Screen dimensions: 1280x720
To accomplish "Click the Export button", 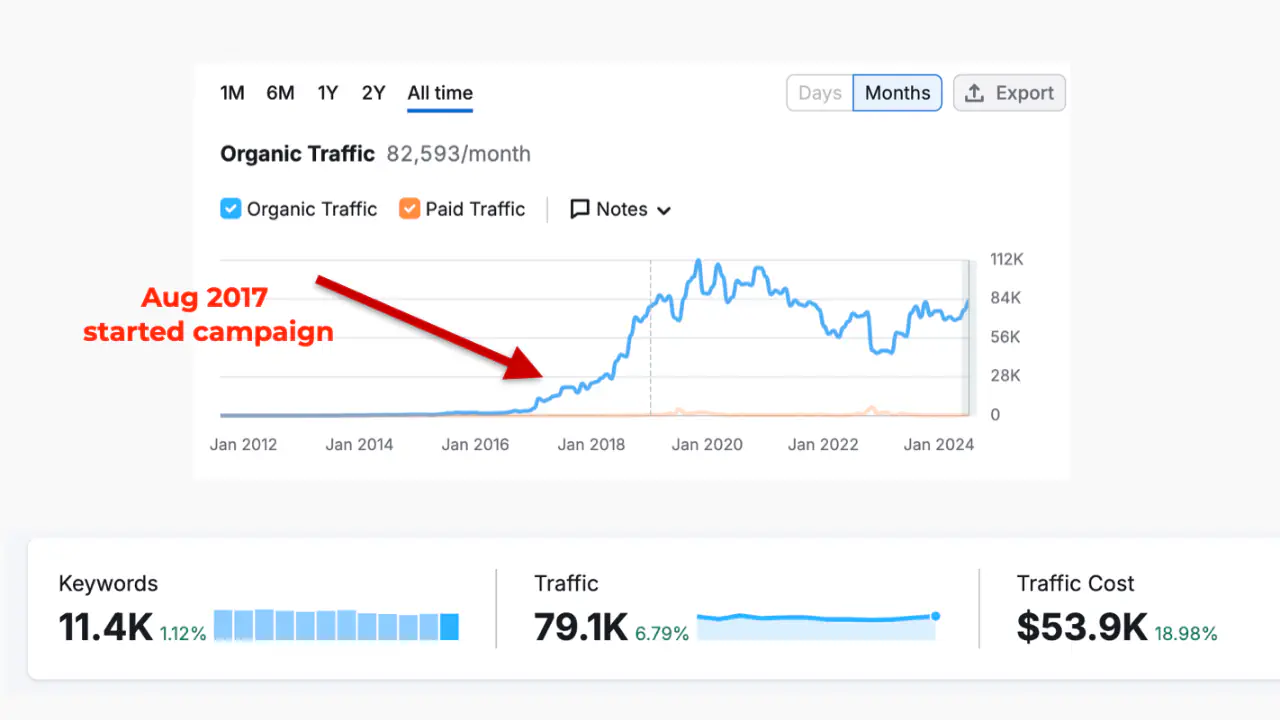I will 1009,92.
